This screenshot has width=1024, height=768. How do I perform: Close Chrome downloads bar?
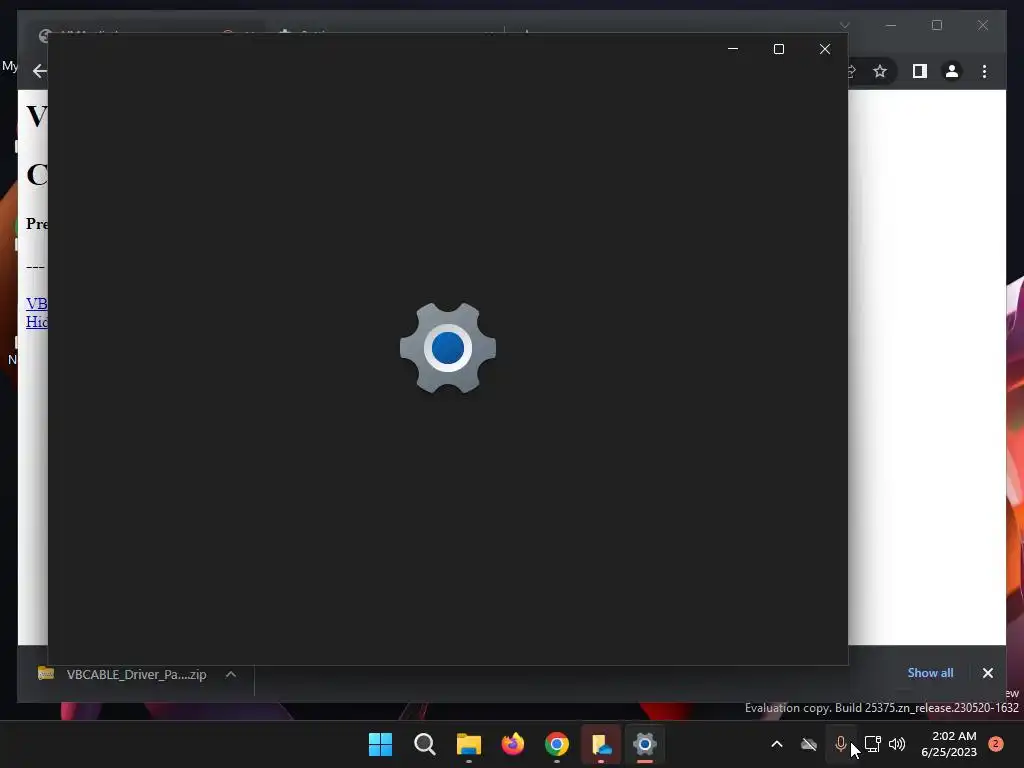987,673
